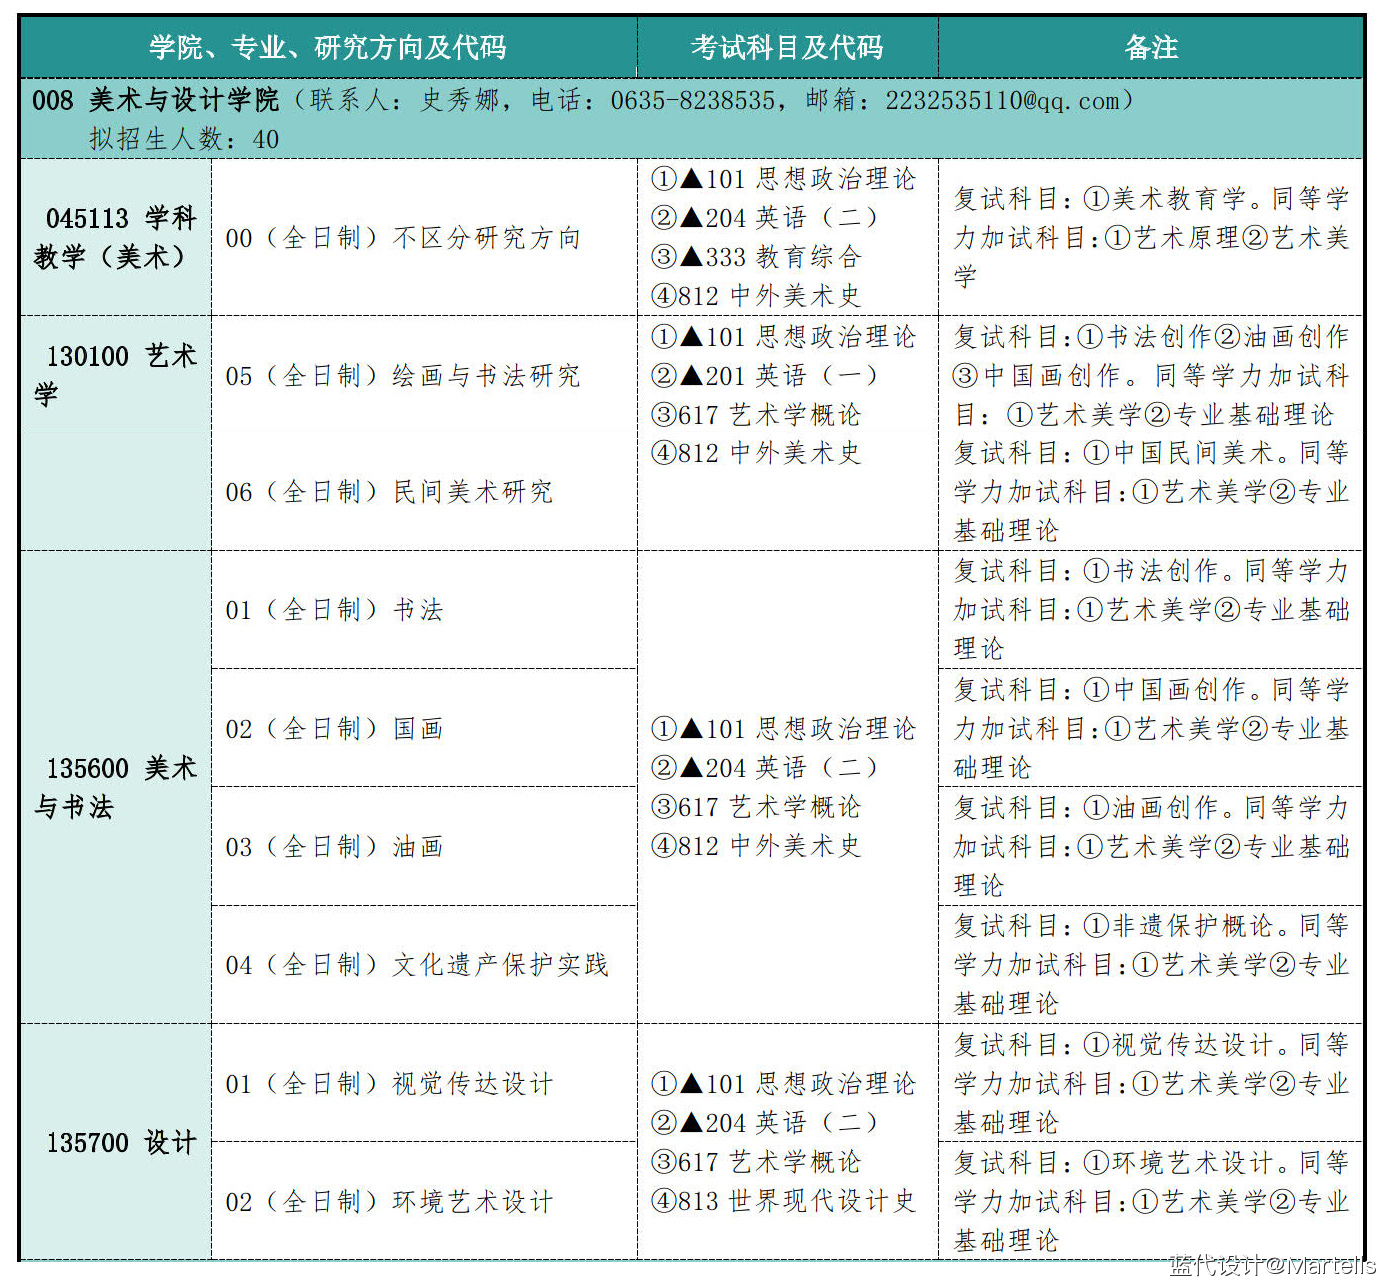Viewport: 1380px width, 1281px height.
Task: Select the 130100 艺术学 major cell
Action: 116,375
